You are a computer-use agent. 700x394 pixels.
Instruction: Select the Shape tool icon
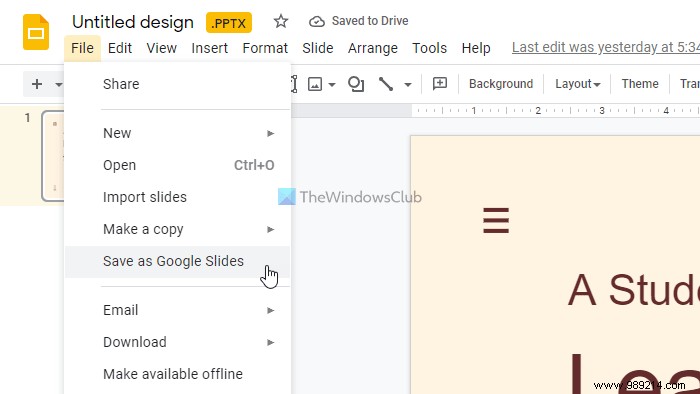(x=356, y=84)
